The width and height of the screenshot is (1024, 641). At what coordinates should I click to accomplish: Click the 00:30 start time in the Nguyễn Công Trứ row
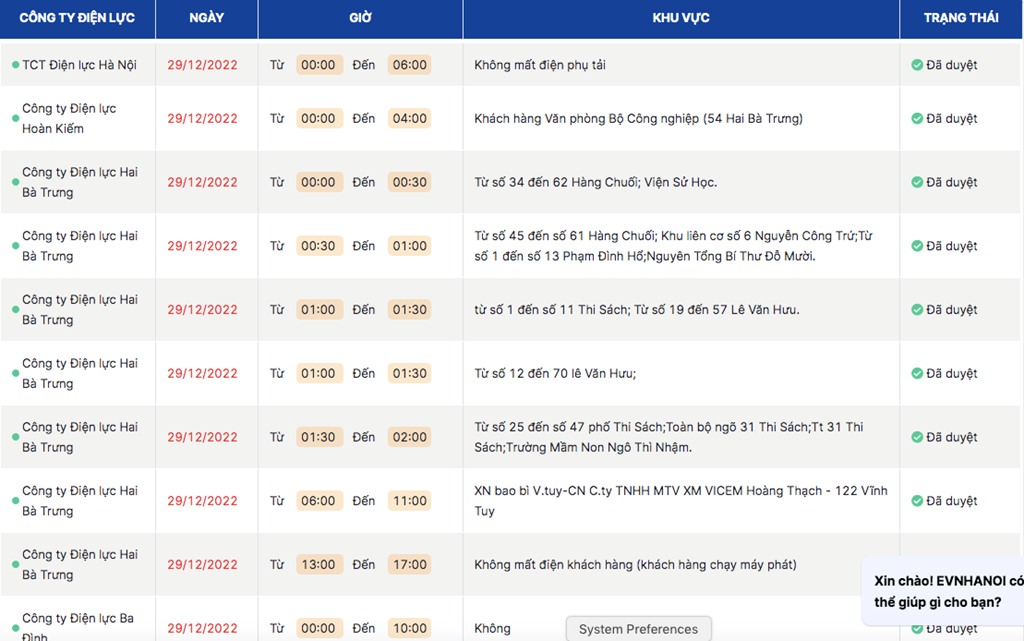[318, 246]
